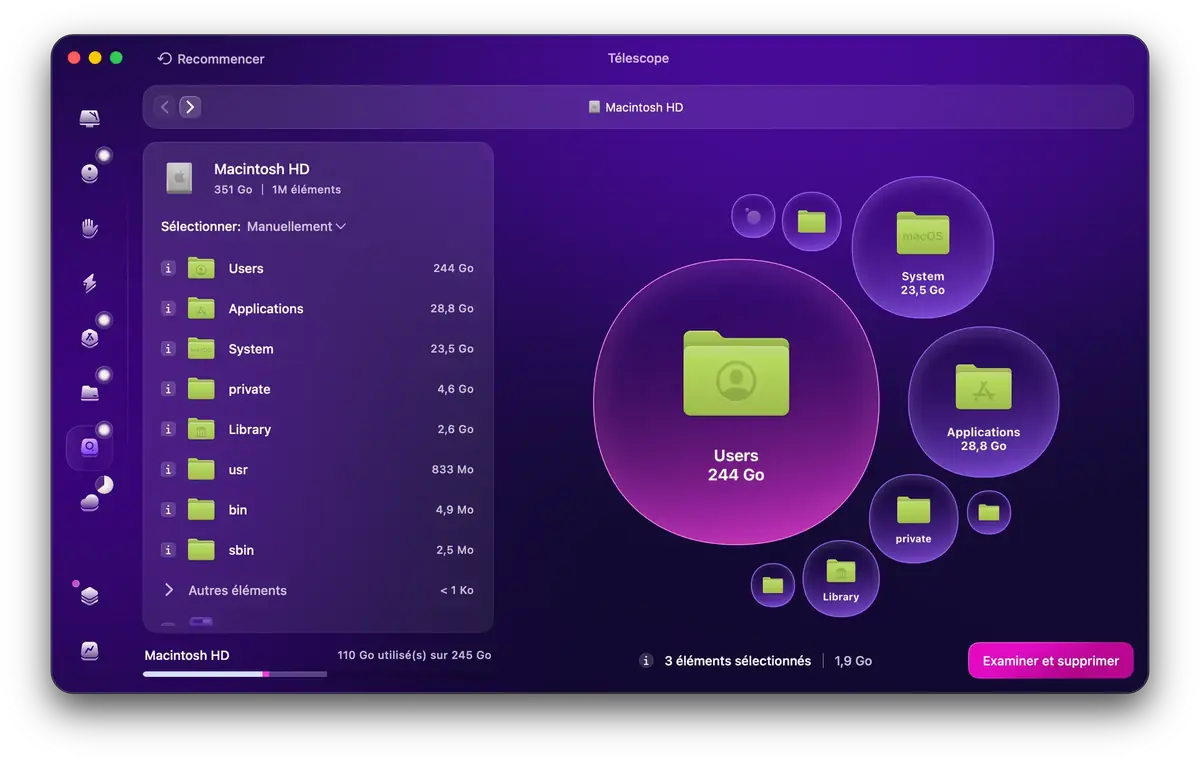Show info for the Users folder row
The width and height of the screenshot is (1200, 761).
tap(168, 268)
